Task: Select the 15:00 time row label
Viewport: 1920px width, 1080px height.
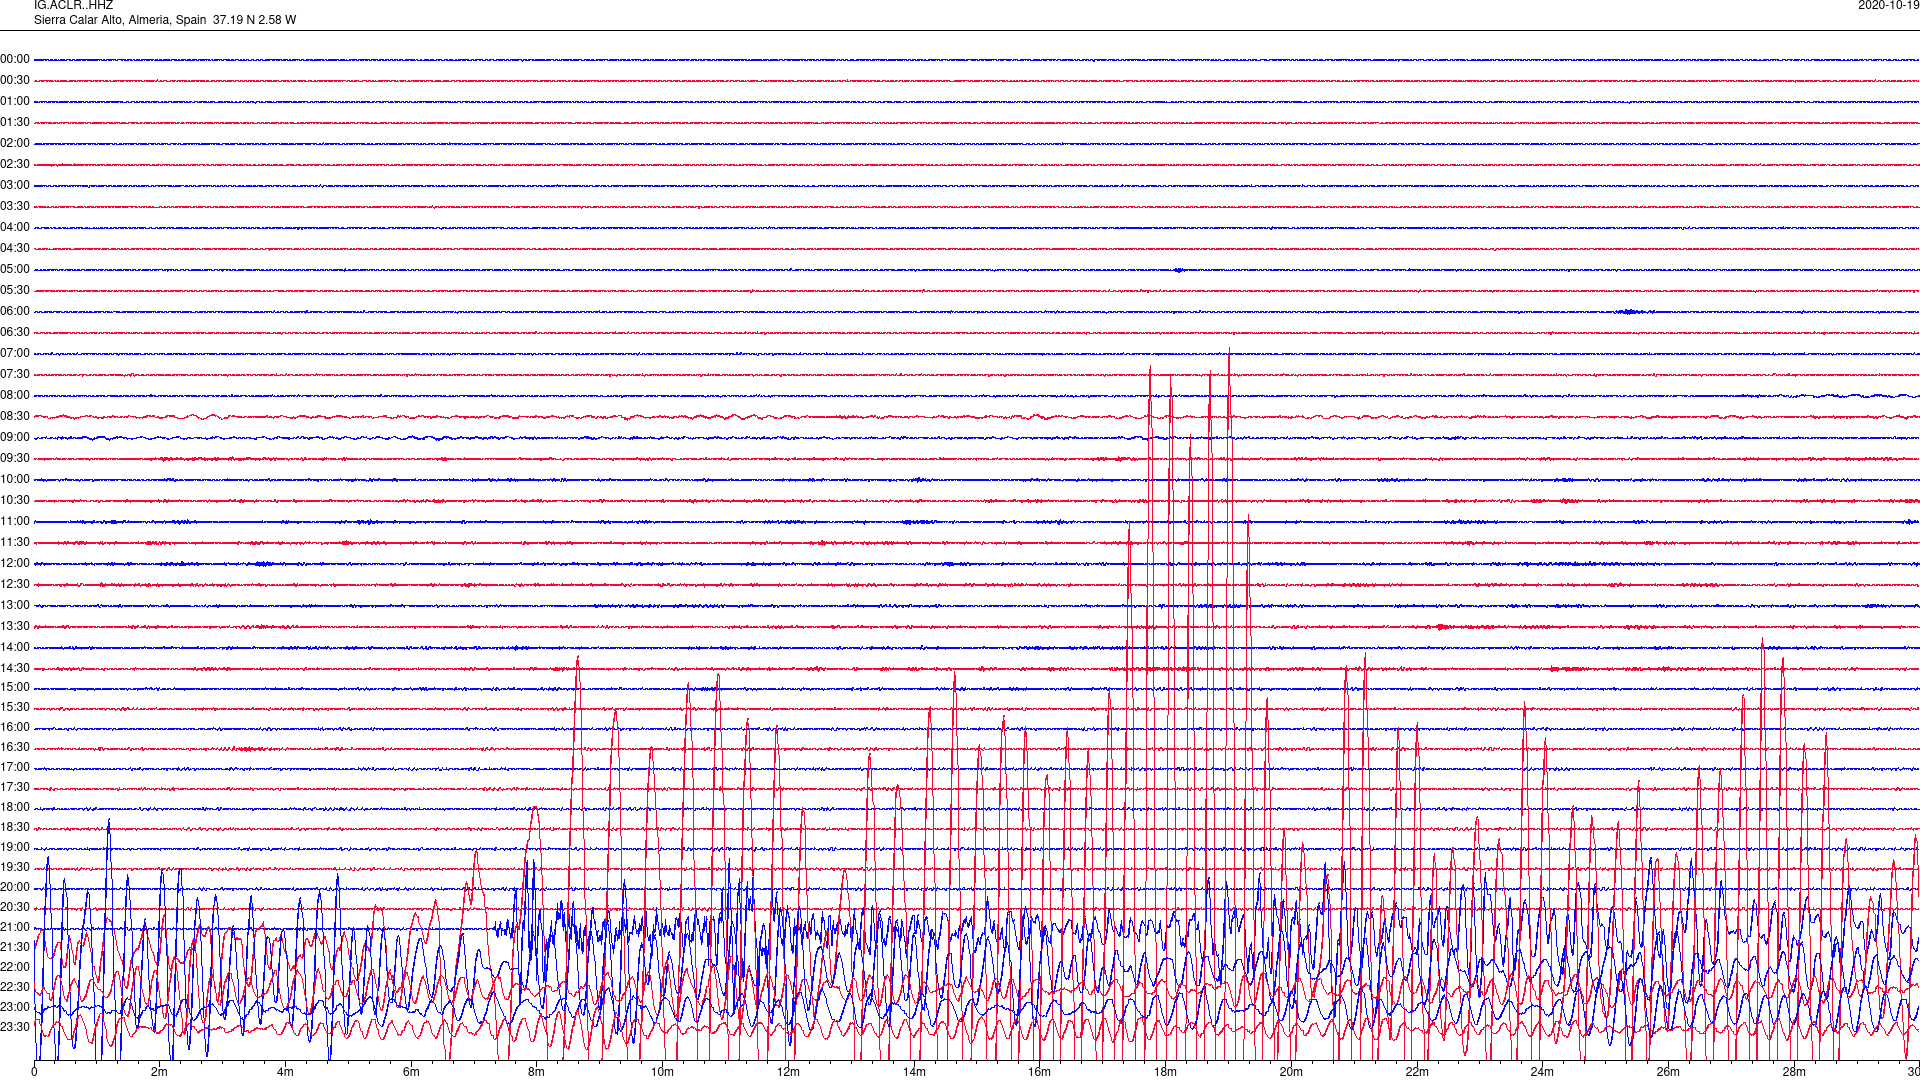Action: tap(15, 687)
